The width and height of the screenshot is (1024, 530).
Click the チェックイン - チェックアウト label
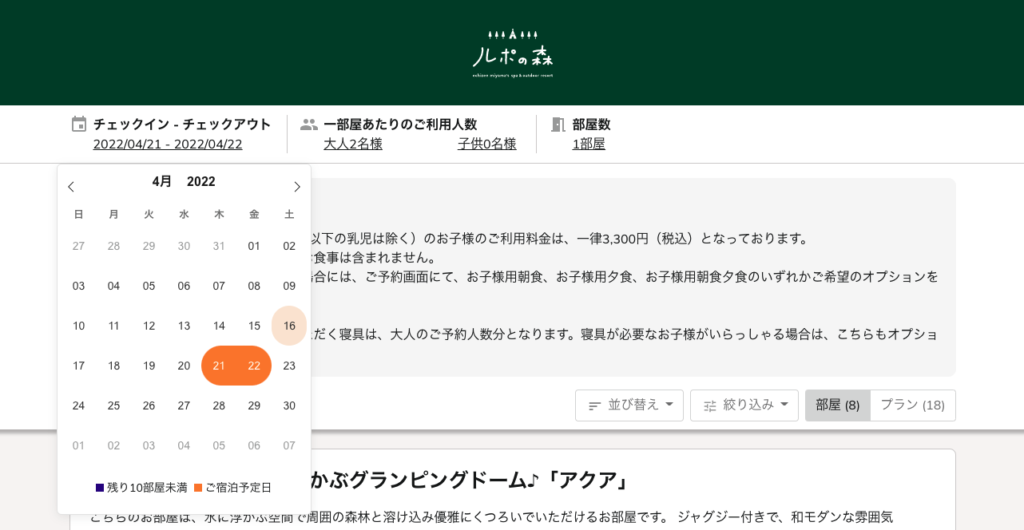pos(182,124)
